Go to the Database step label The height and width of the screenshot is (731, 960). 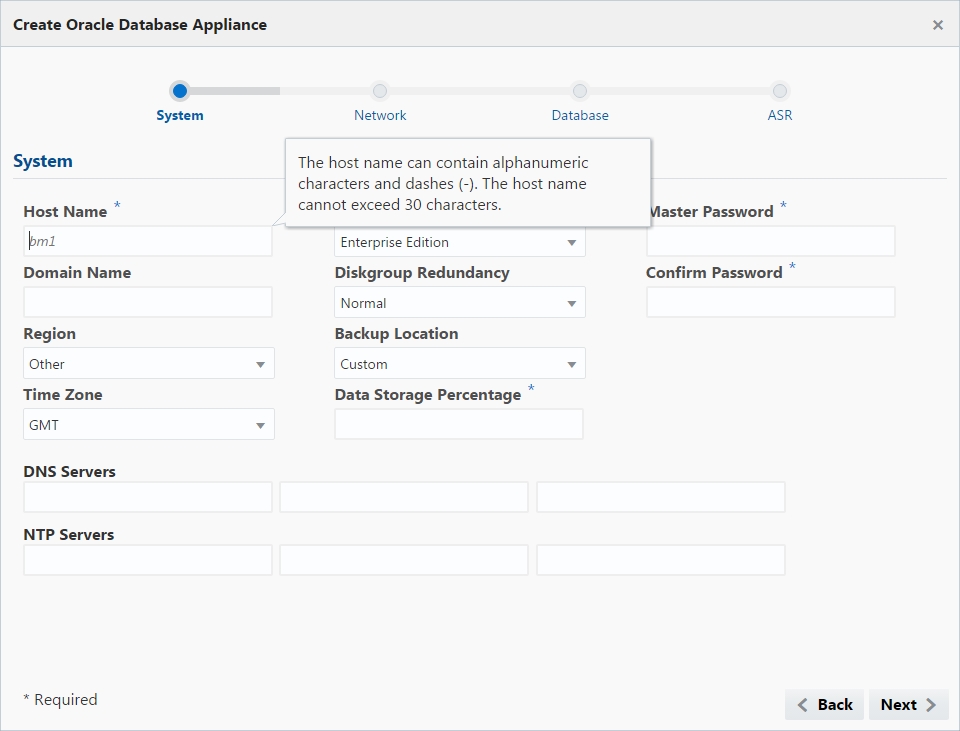(x=580, y=115)
